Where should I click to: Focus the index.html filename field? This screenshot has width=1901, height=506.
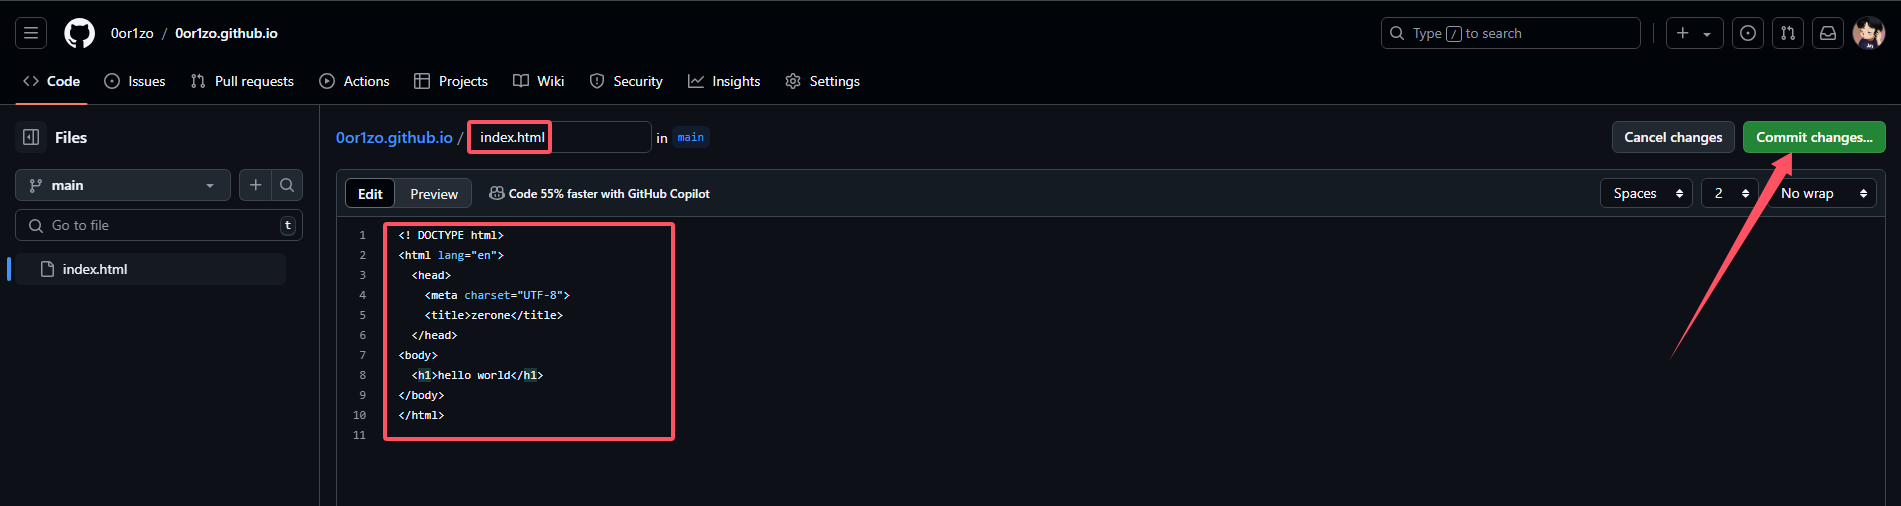(561, 137)
